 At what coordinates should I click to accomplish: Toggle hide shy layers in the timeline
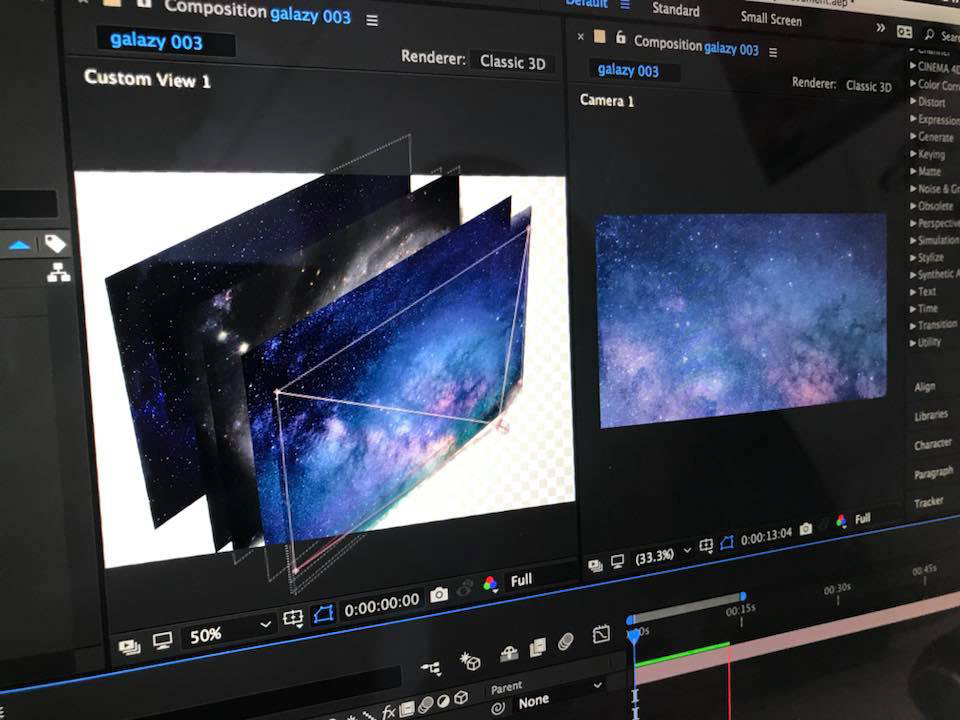(x=508, y=653)
